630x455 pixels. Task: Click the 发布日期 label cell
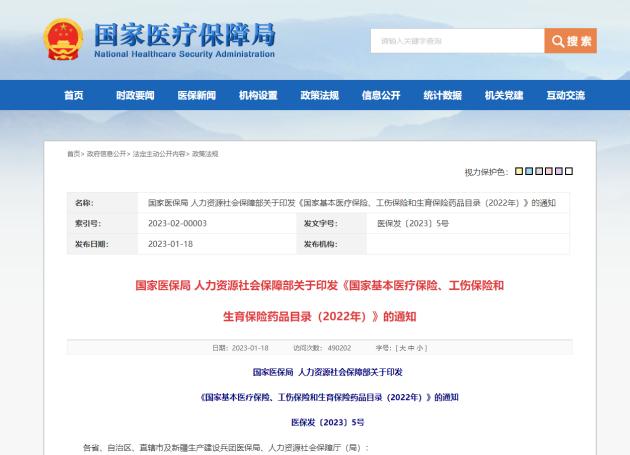tap(102, 244)
